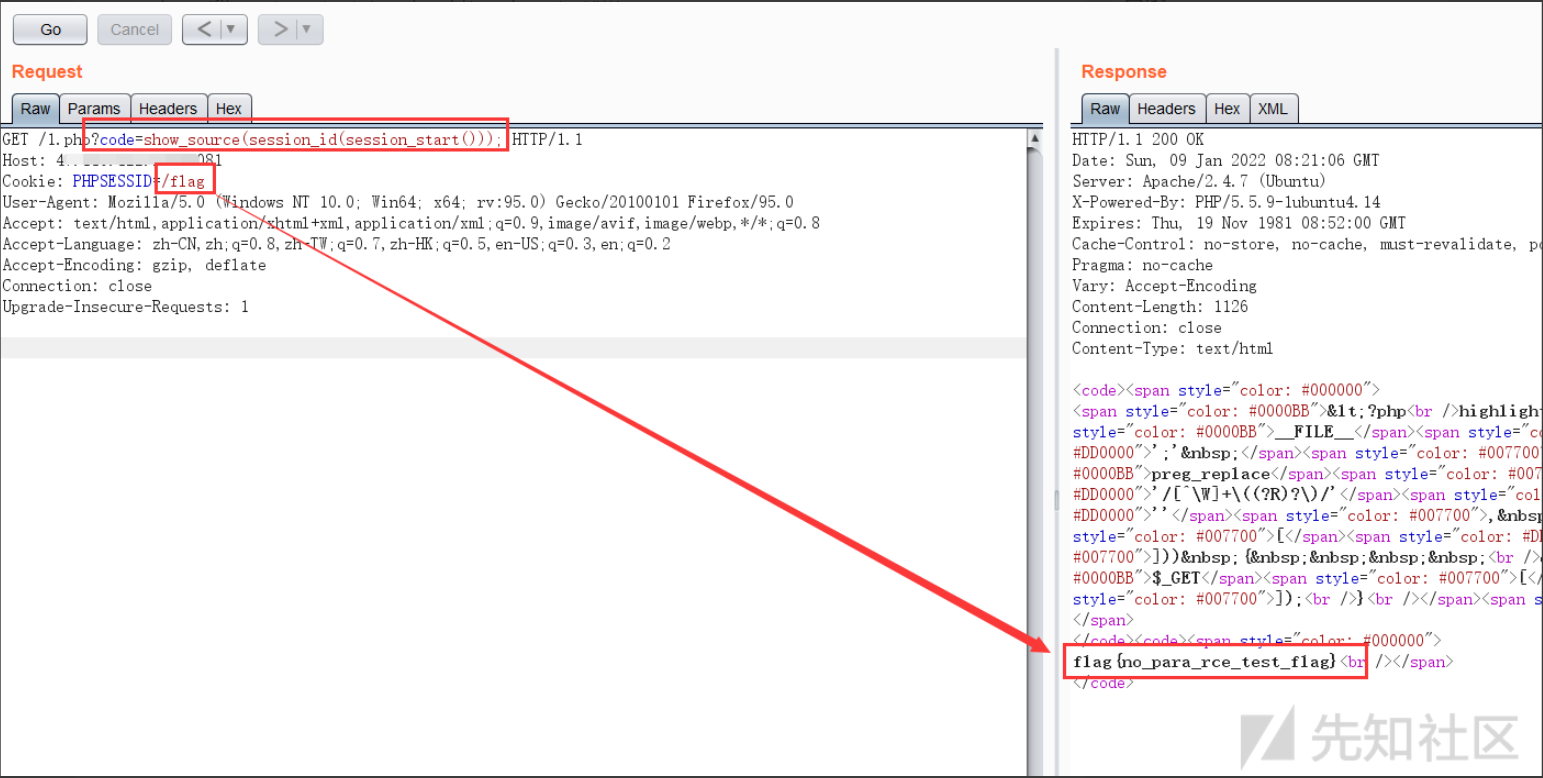Click the preg_replace text in response body

(1210, 474)
